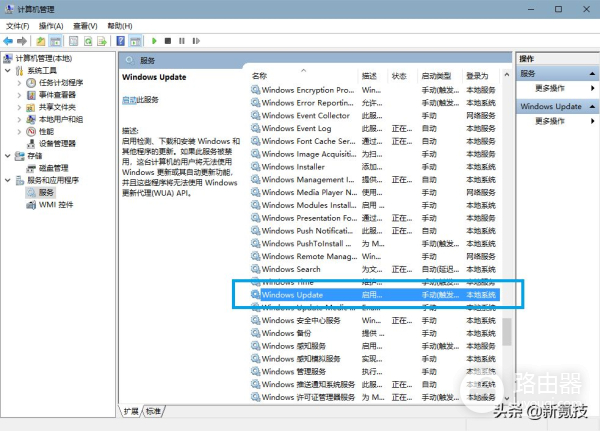This screenshot has height=431, width=600.
Task: Select WMI 控件 in the tree
Action: pos(56,204)
